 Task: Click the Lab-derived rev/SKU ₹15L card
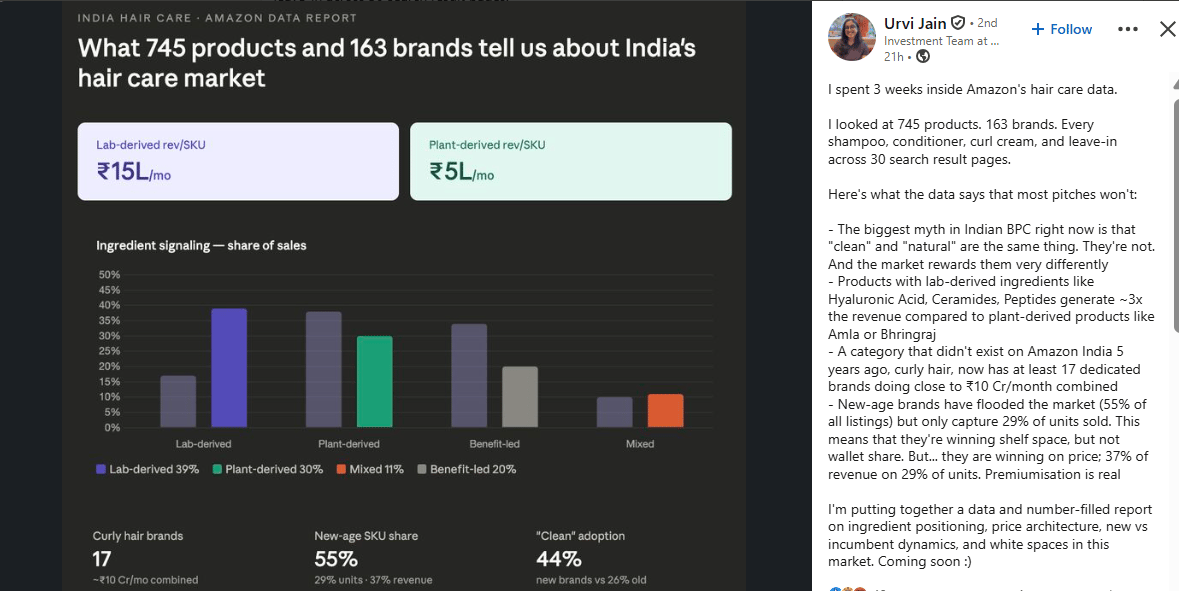(238, 161)
